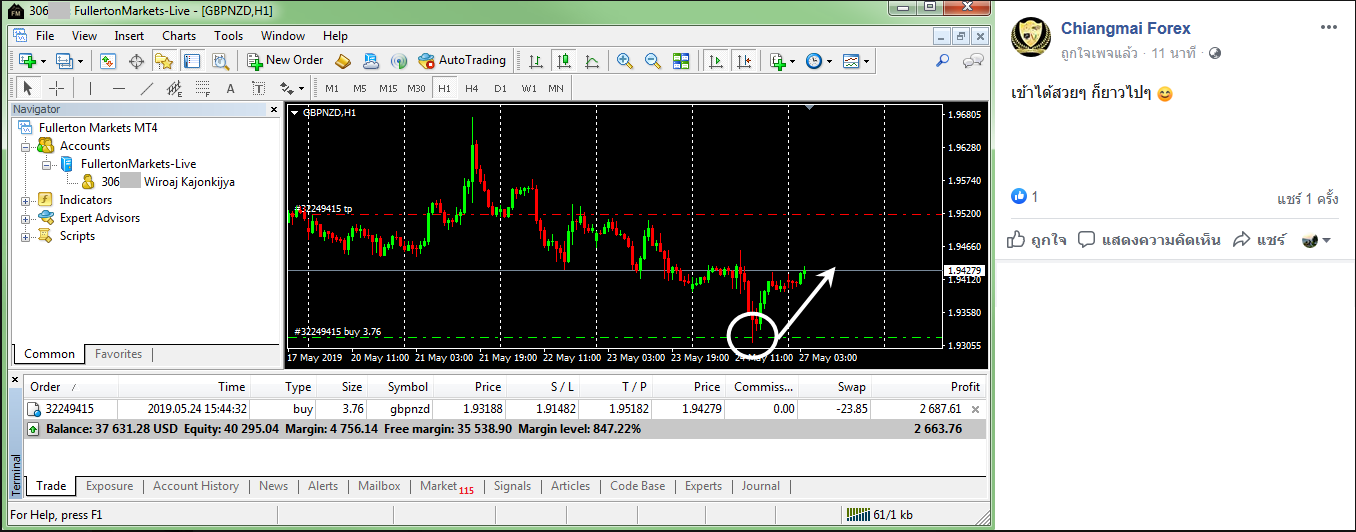The image size is (1356, 532).
Task: Collapse the Accounts tree node
Action: coord(25,146)
